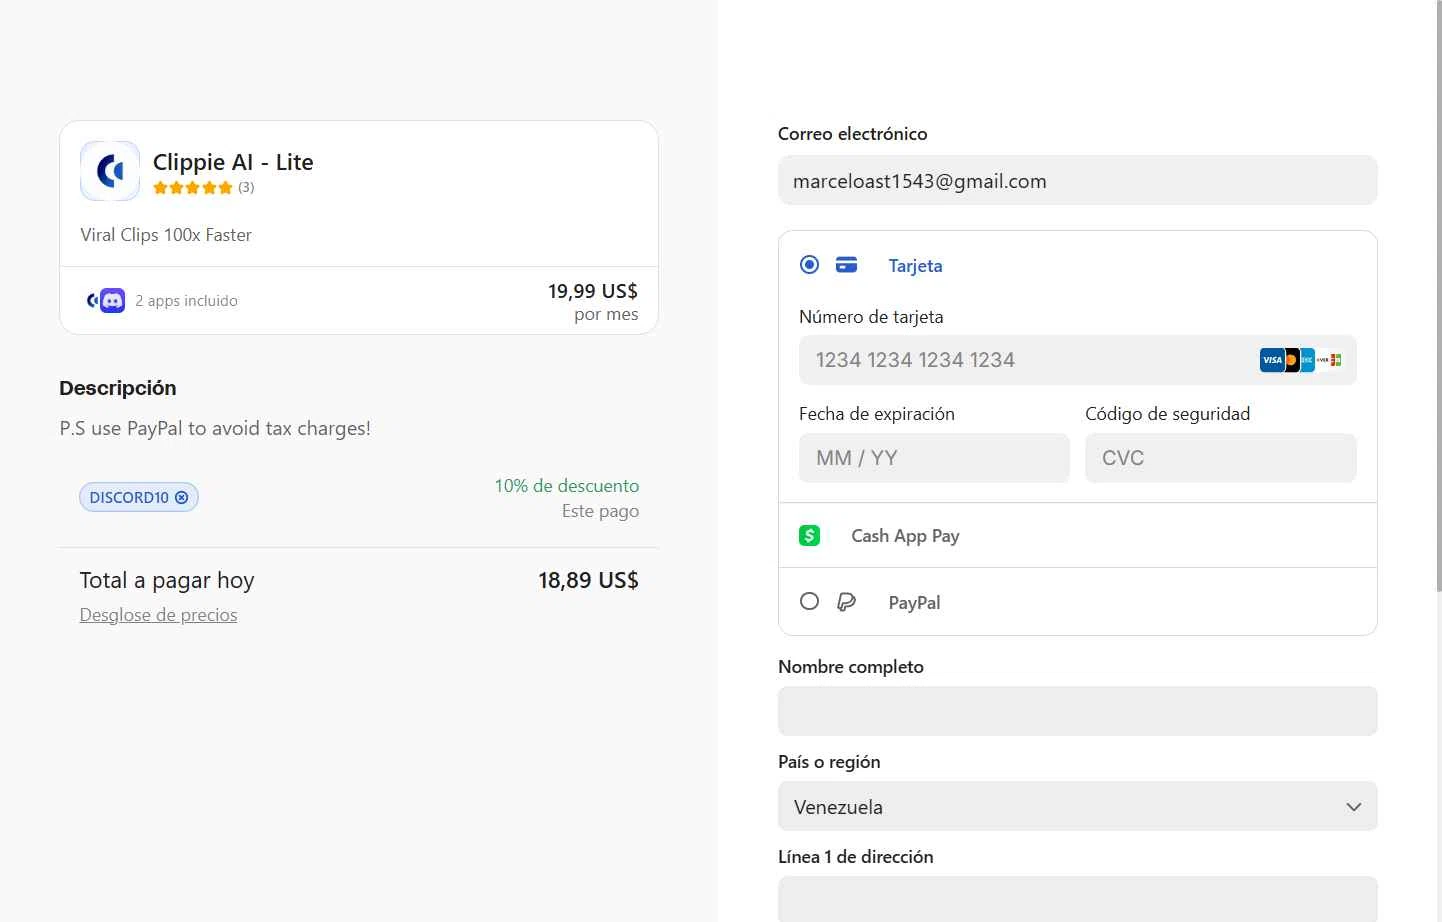Click the 'por mes' billing text
Image resolution: width=1442 pixels, height=922 pixels.
(606, 314)
